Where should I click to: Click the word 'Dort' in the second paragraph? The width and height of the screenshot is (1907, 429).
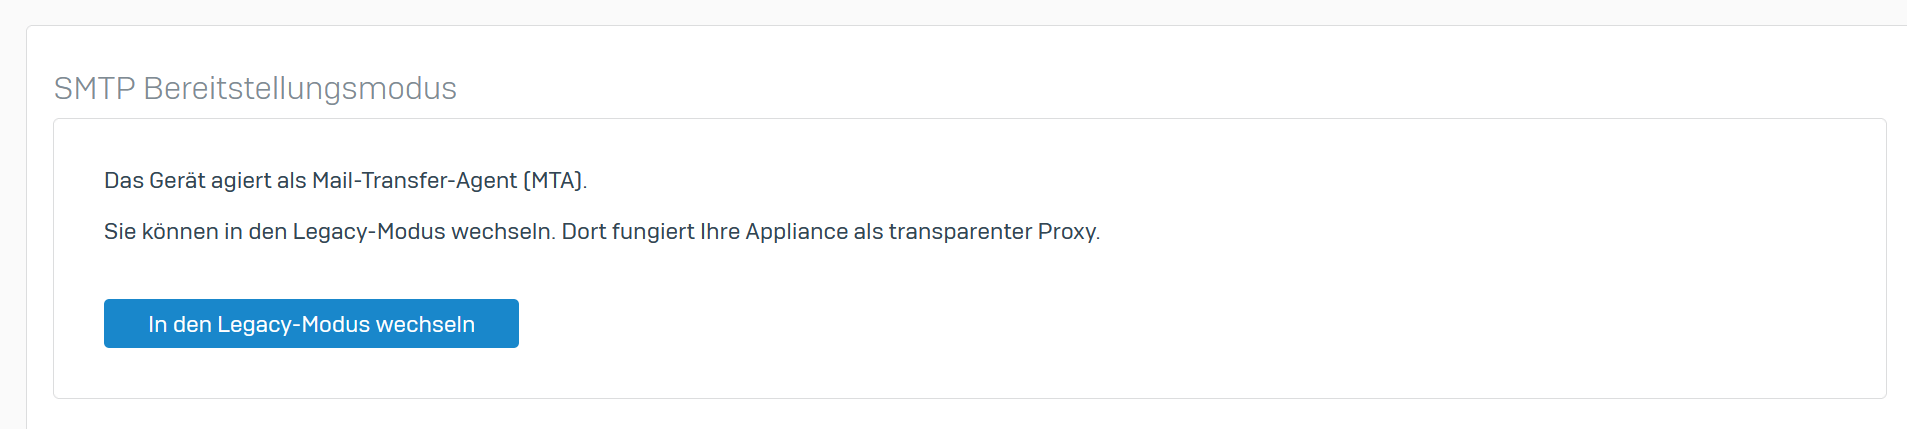click(583, 232)
